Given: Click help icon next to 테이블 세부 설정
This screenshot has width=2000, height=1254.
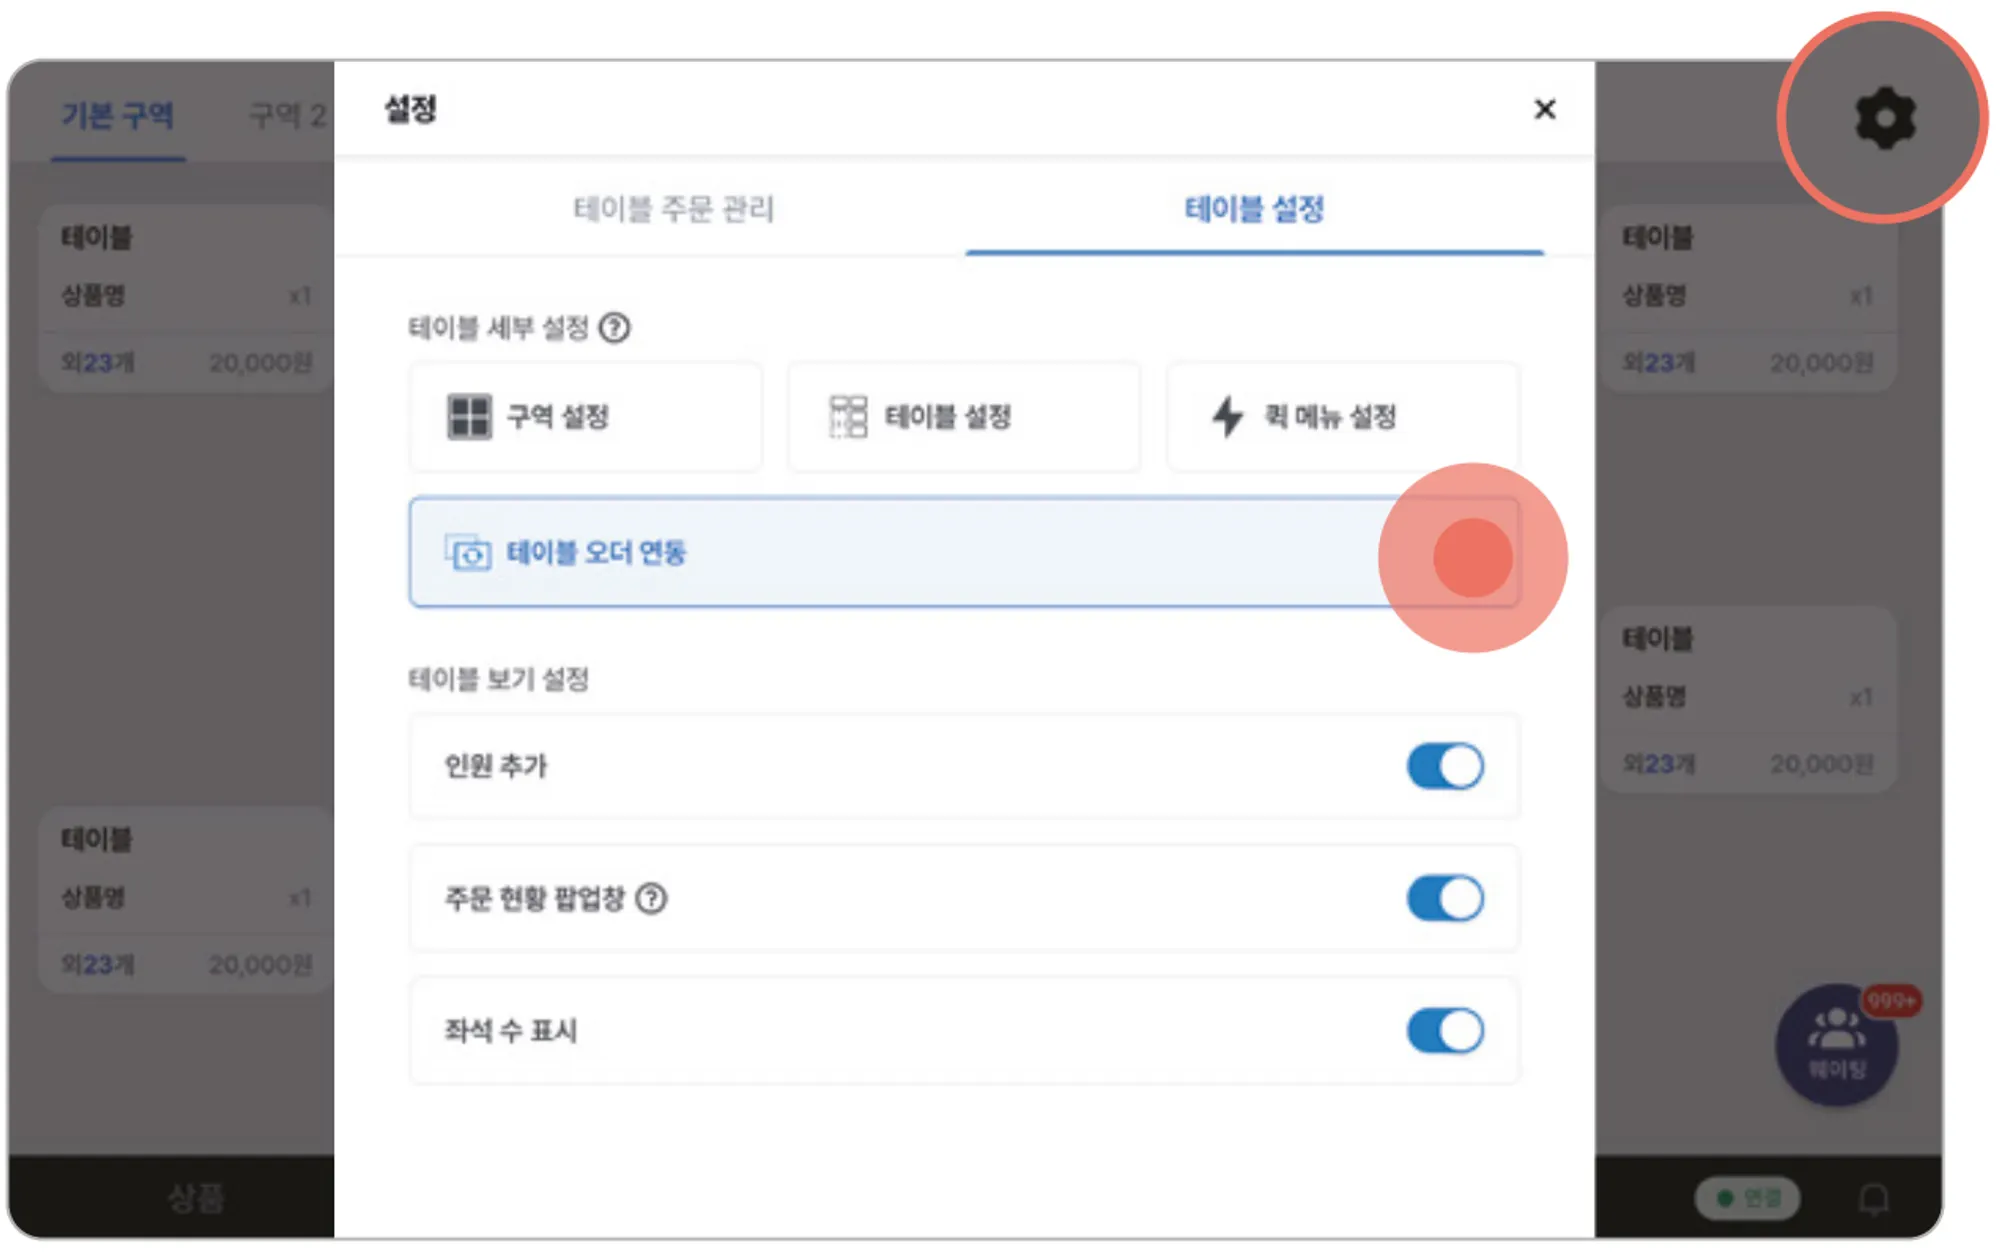Looking at the screenshot, I should click(614, 328).
